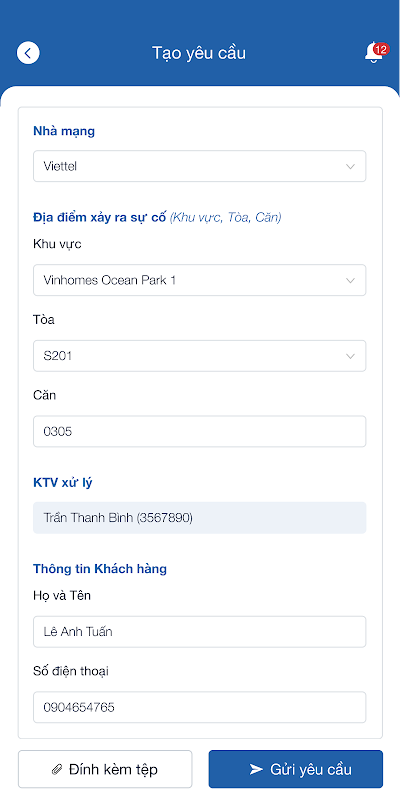
Task: Click the Số điện thoại phone field
Action: (x=199, y=707)
